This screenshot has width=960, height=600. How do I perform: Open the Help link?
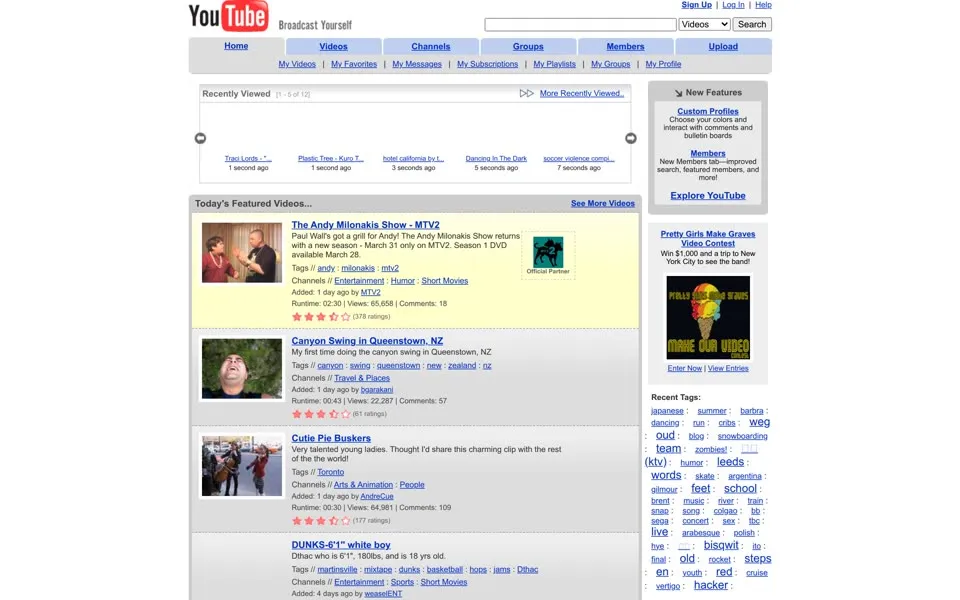tap(763, 5)
